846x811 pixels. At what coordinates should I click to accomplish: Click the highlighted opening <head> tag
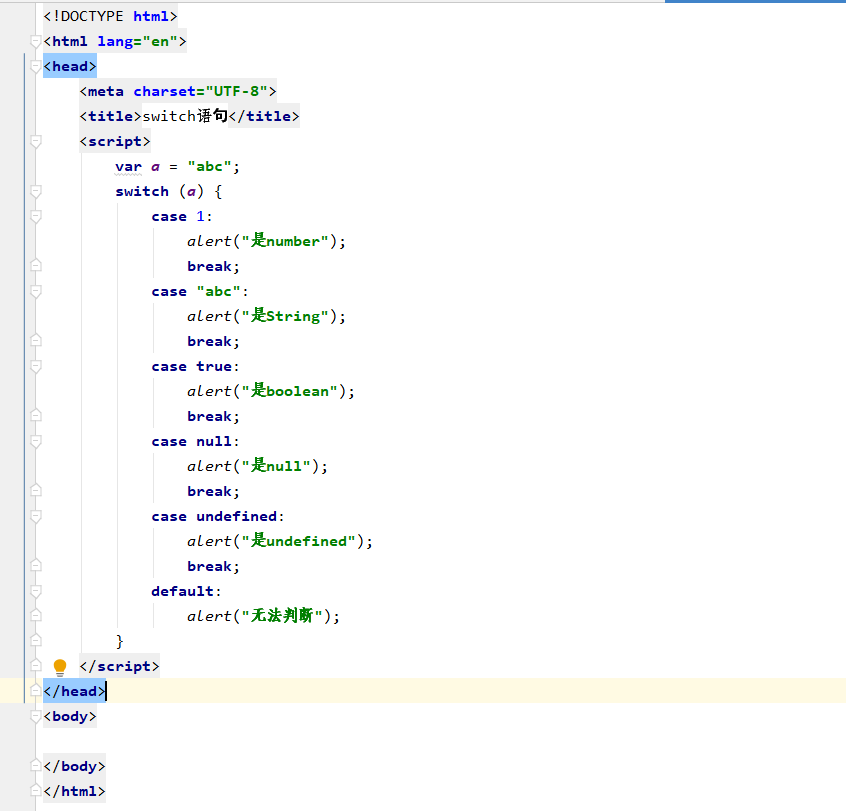click(70, 66)
